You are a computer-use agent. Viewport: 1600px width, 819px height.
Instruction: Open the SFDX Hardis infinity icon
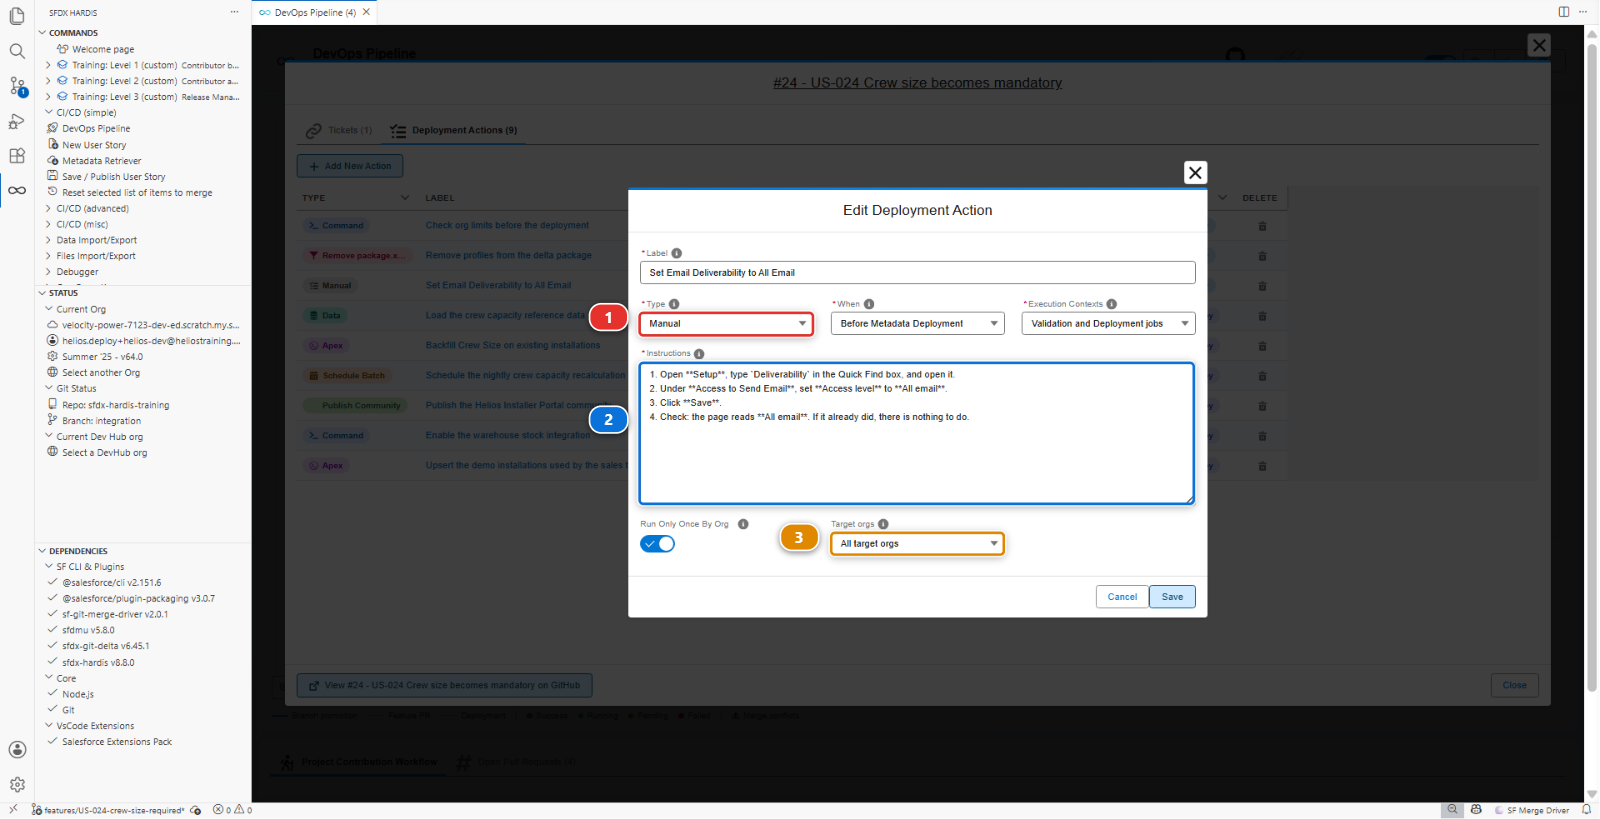[17, 190]
